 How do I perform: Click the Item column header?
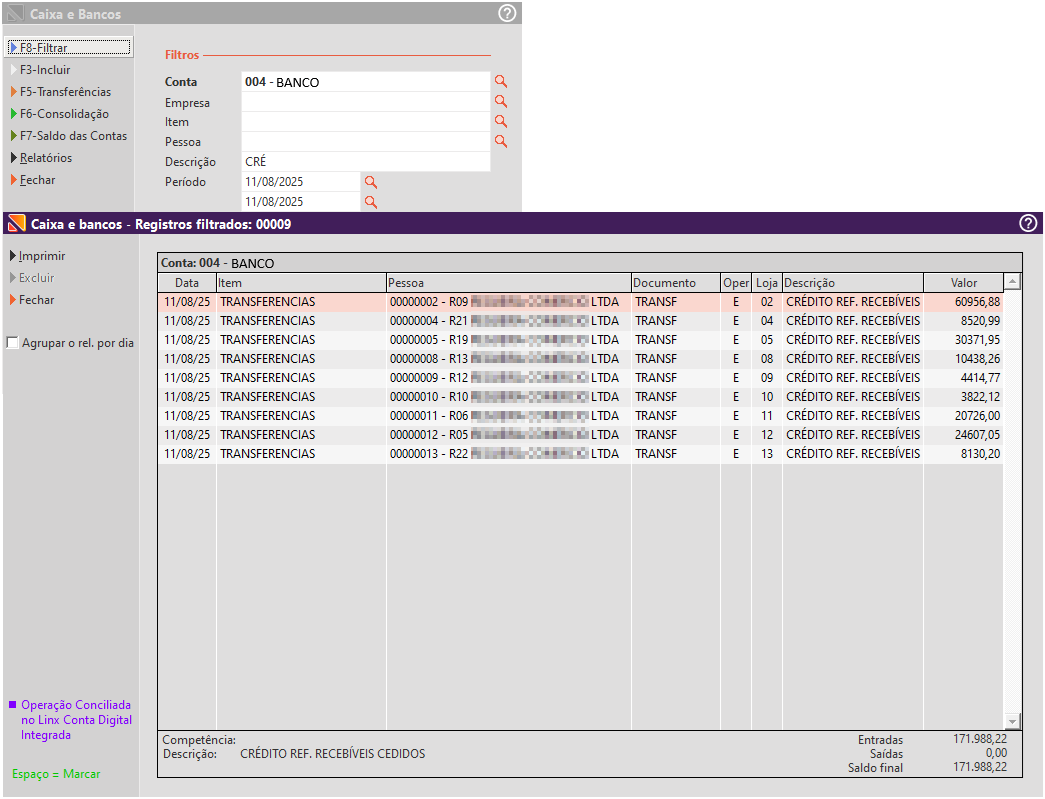pyautogui.click(x=301, y=283)
